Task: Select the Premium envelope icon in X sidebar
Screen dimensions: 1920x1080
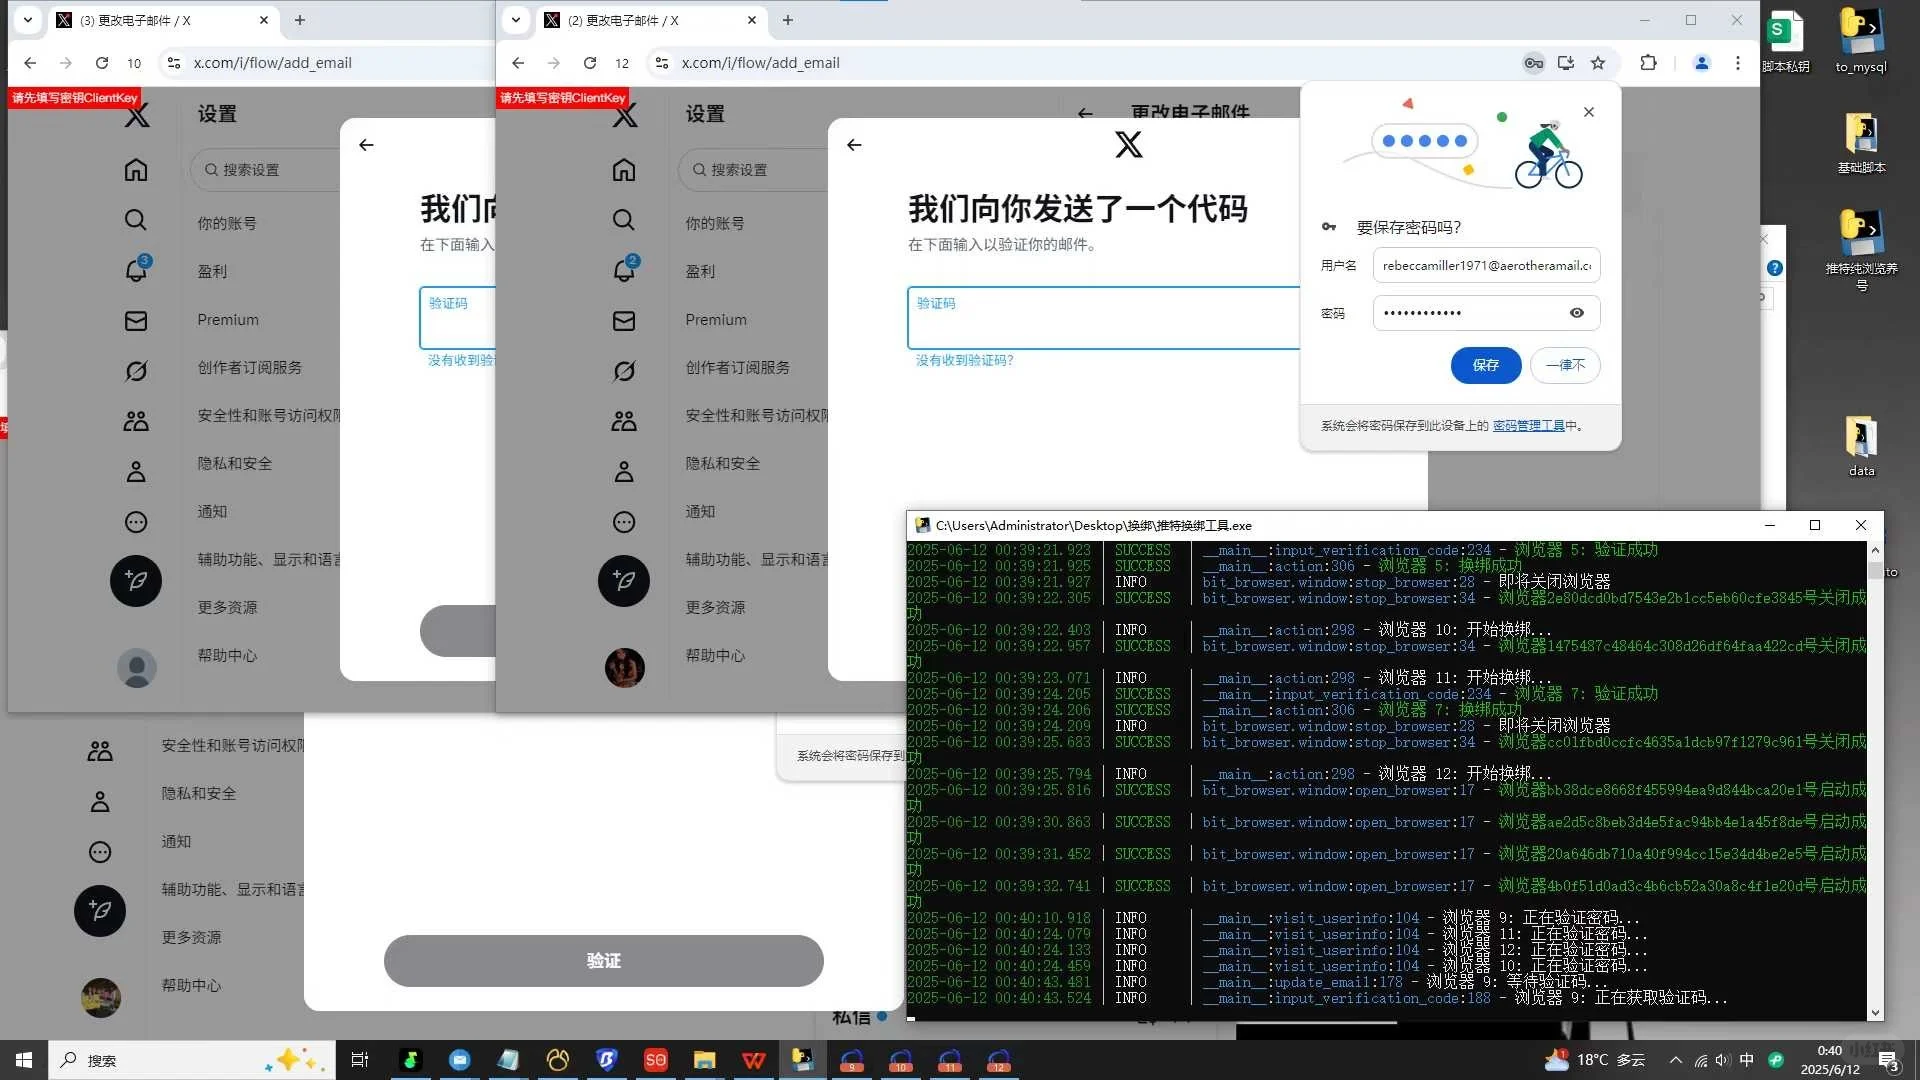Action: click(x=624, y=320)
